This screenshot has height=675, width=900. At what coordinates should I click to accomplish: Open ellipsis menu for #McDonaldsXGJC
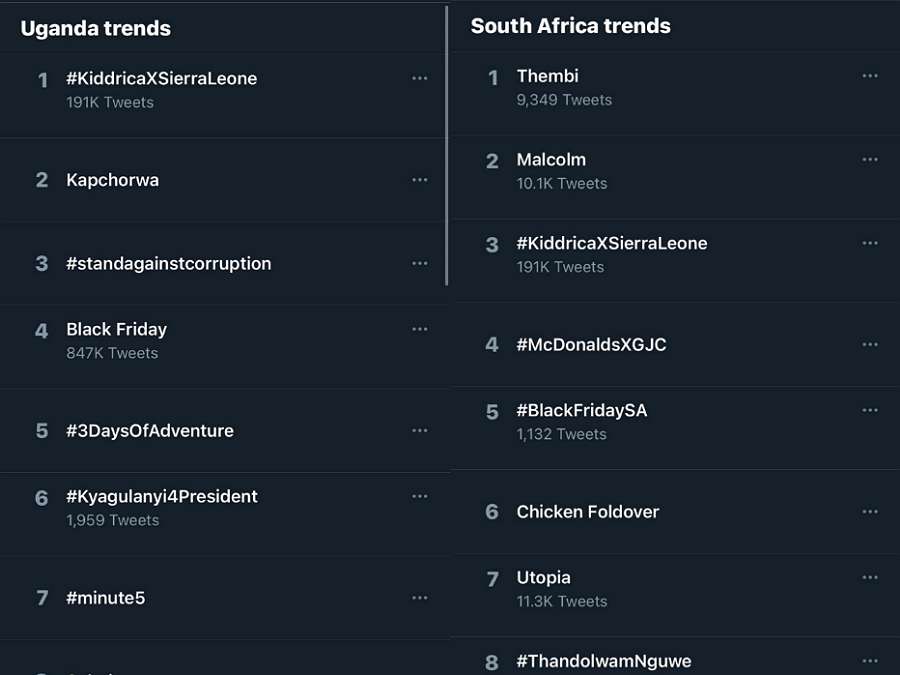click(x=870, y=344)
